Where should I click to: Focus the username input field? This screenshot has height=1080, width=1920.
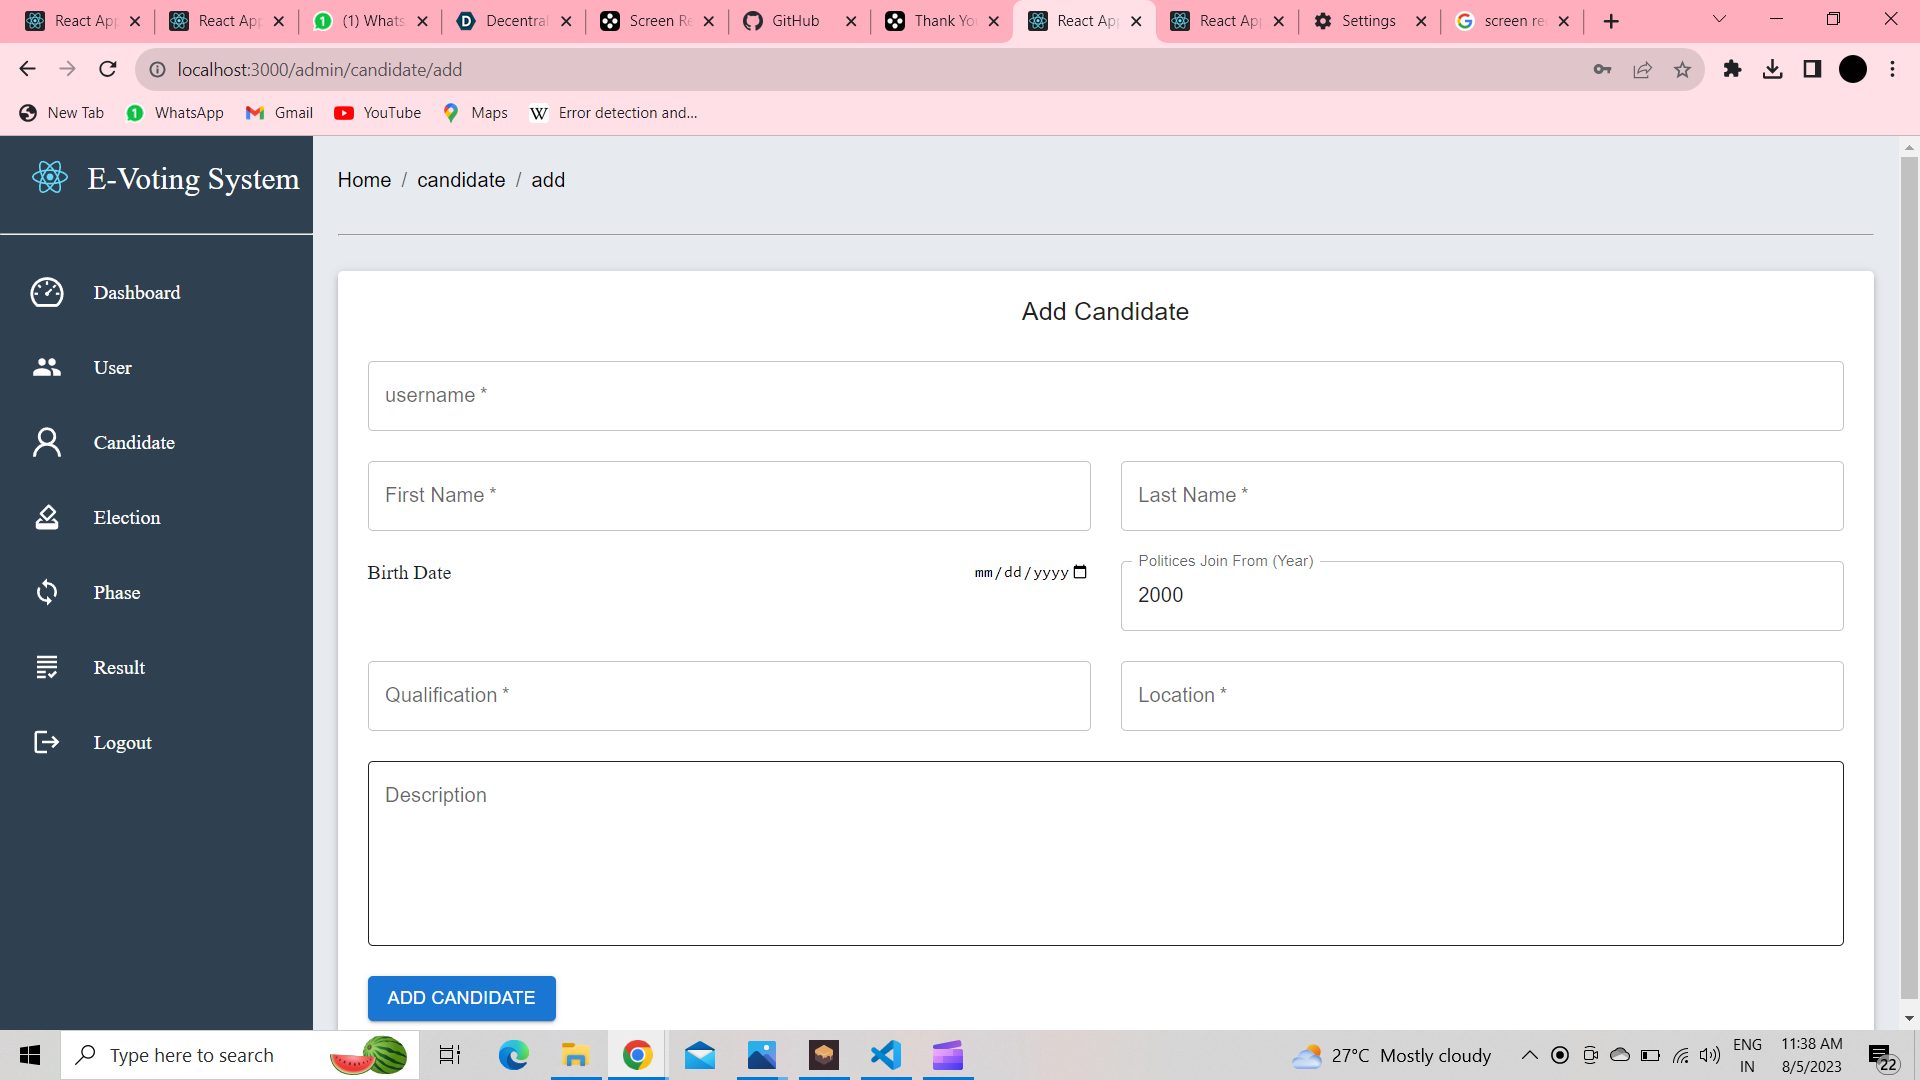(x=1105, y=396)
